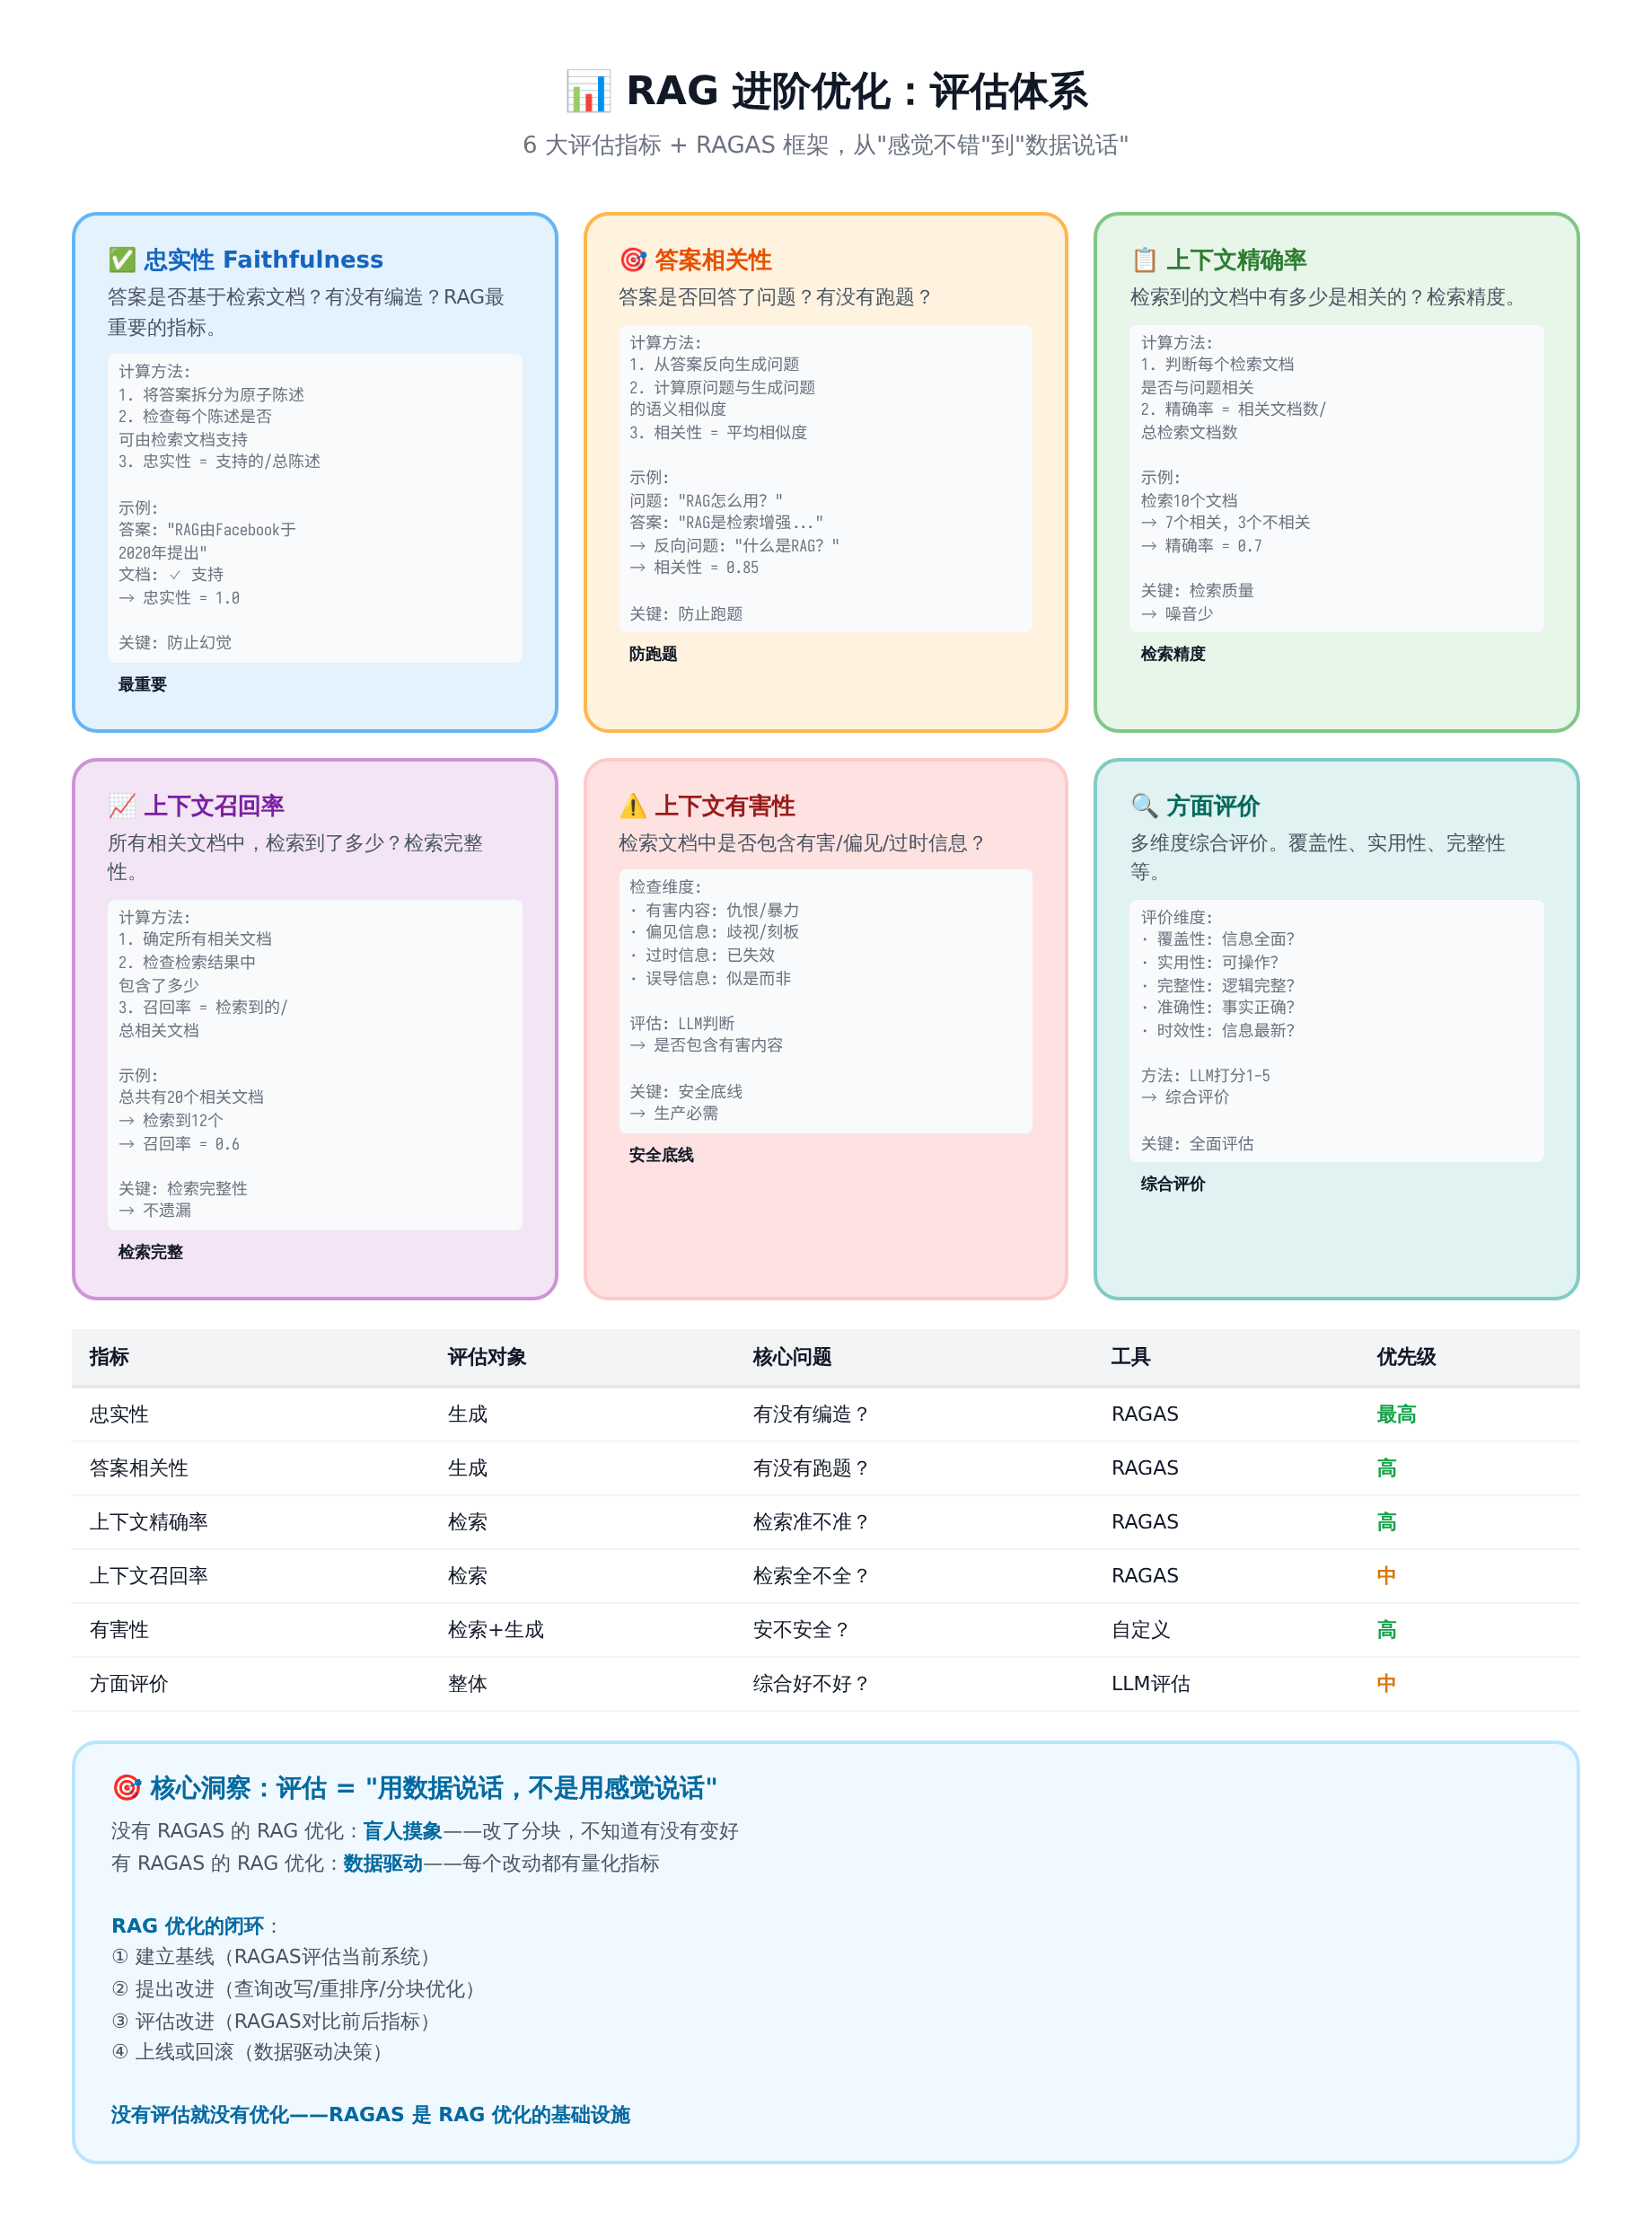Click the 相关性 = 0.85 example result
Screen dimensions: 1652x2229
[x=694, y=568]
